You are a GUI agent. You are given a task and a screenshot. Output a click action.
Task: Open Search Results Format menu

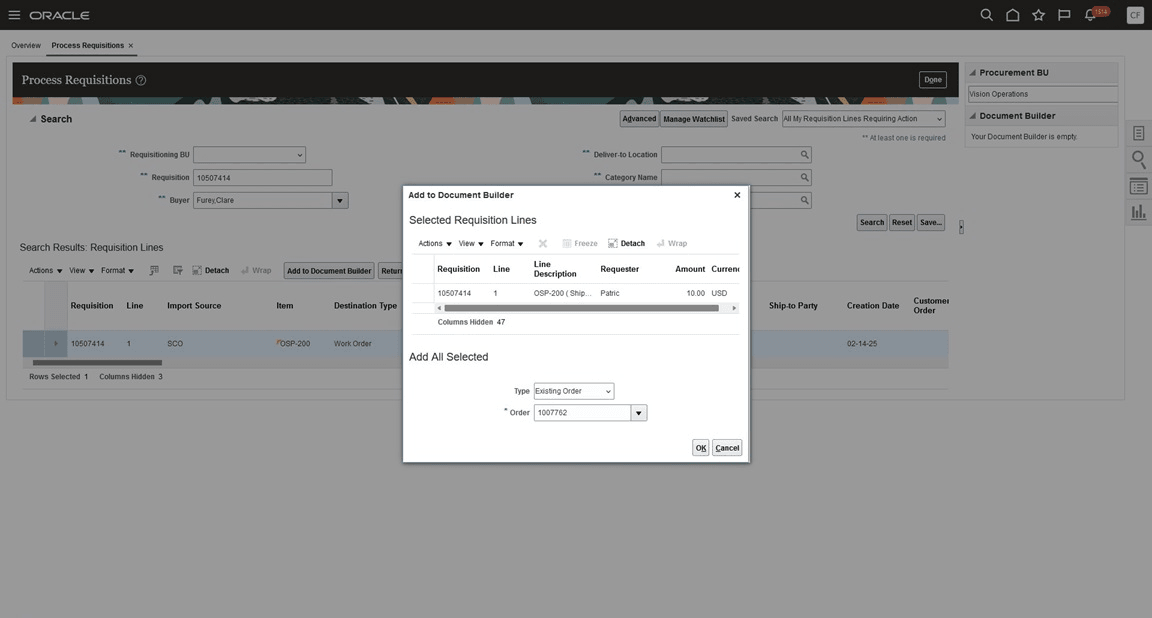(x=118, y=270)
